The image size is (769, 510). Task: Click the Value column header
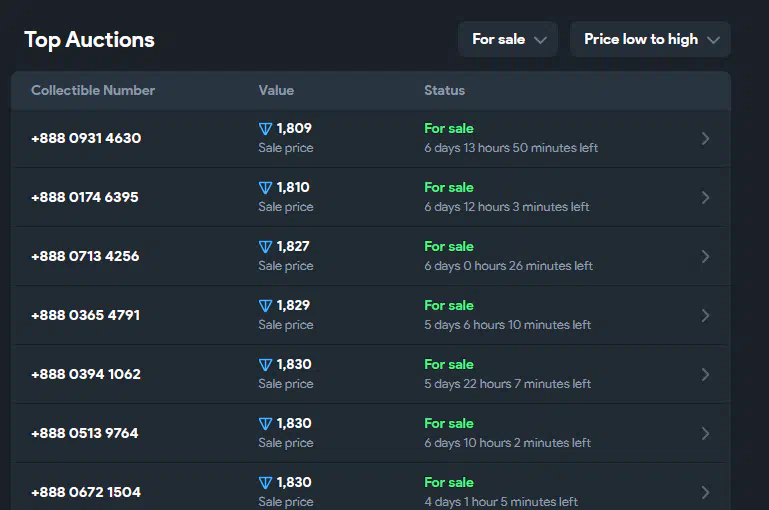pyautogui.click(x=276, y=90)
